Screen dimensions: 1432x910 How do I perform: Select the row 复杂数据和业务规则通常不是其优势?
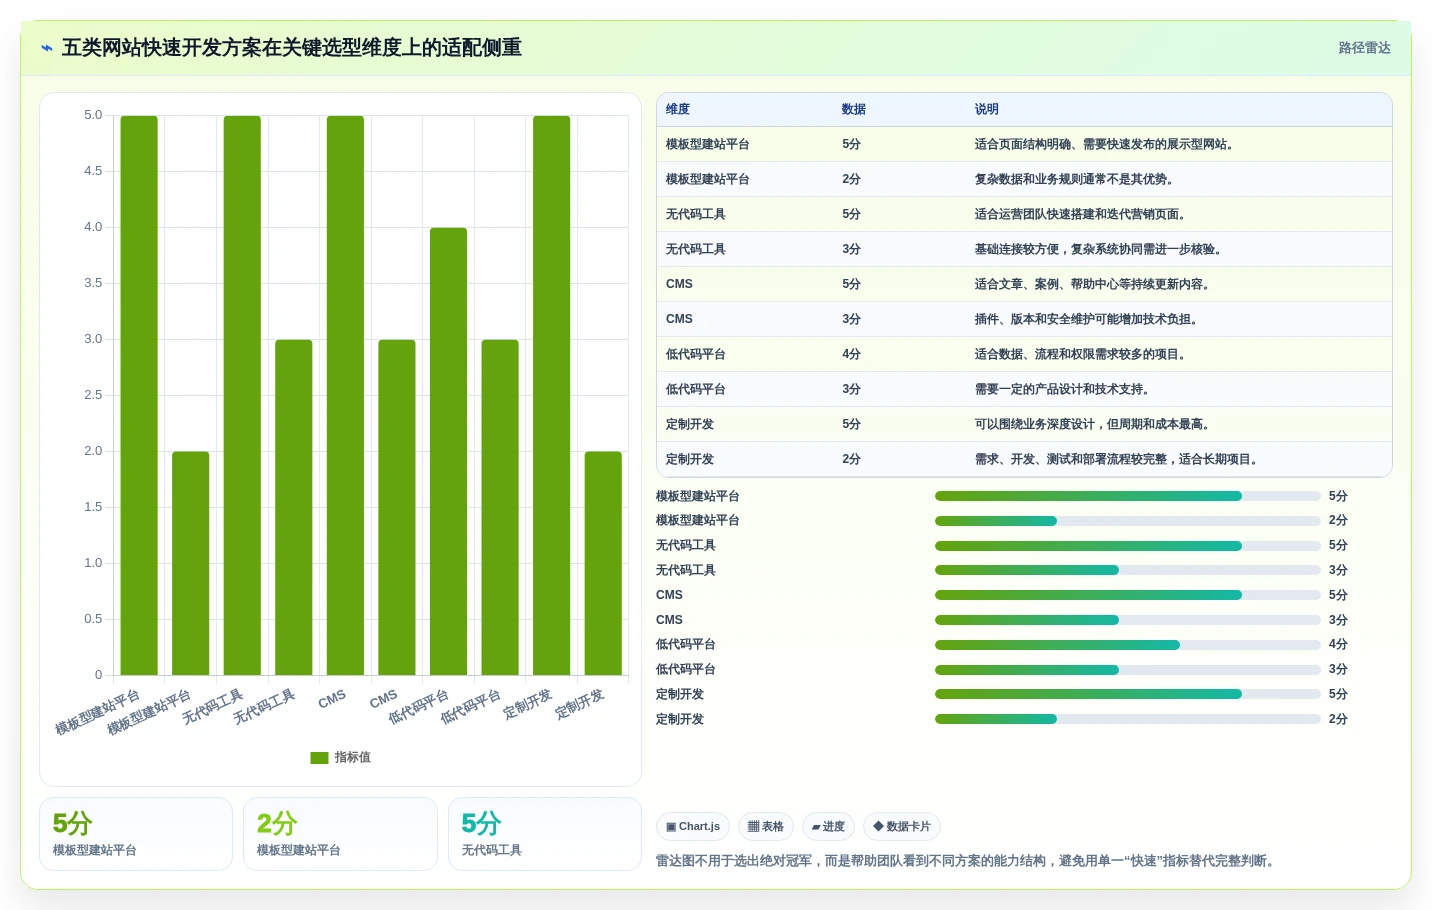pyautogui.click(x=1024, y=179)
